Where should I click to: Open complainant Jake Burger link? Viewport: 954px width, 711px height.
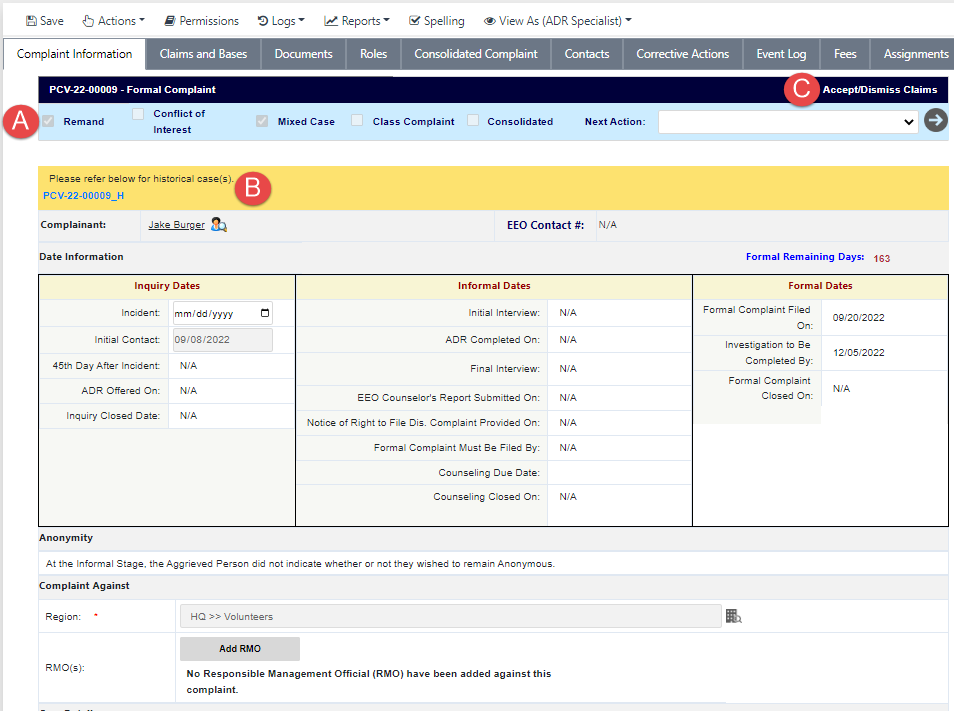[x=176, y=225]
